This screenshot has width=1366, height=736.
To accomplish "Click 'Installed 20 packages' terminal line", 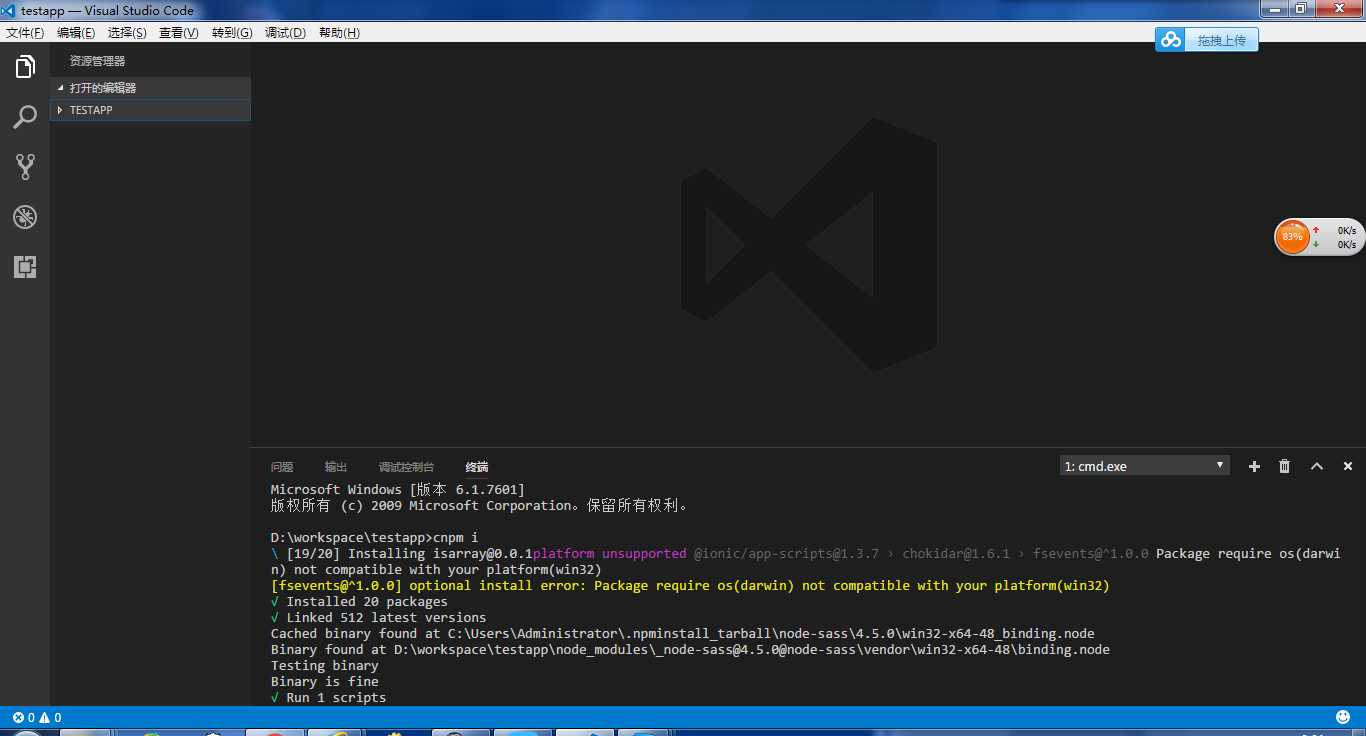I will [x=359, y=601].
